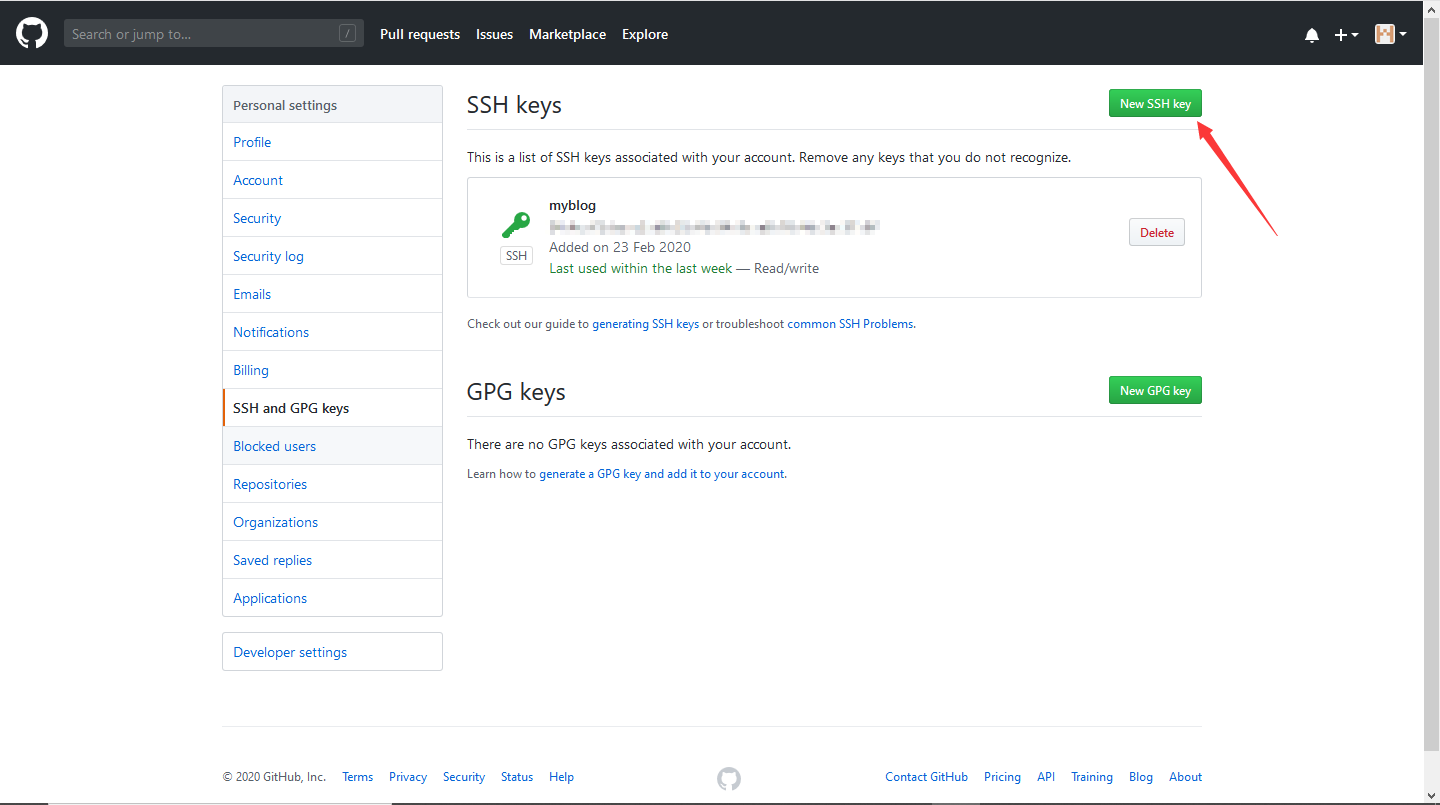Focus the Search or jump to field

214,34
